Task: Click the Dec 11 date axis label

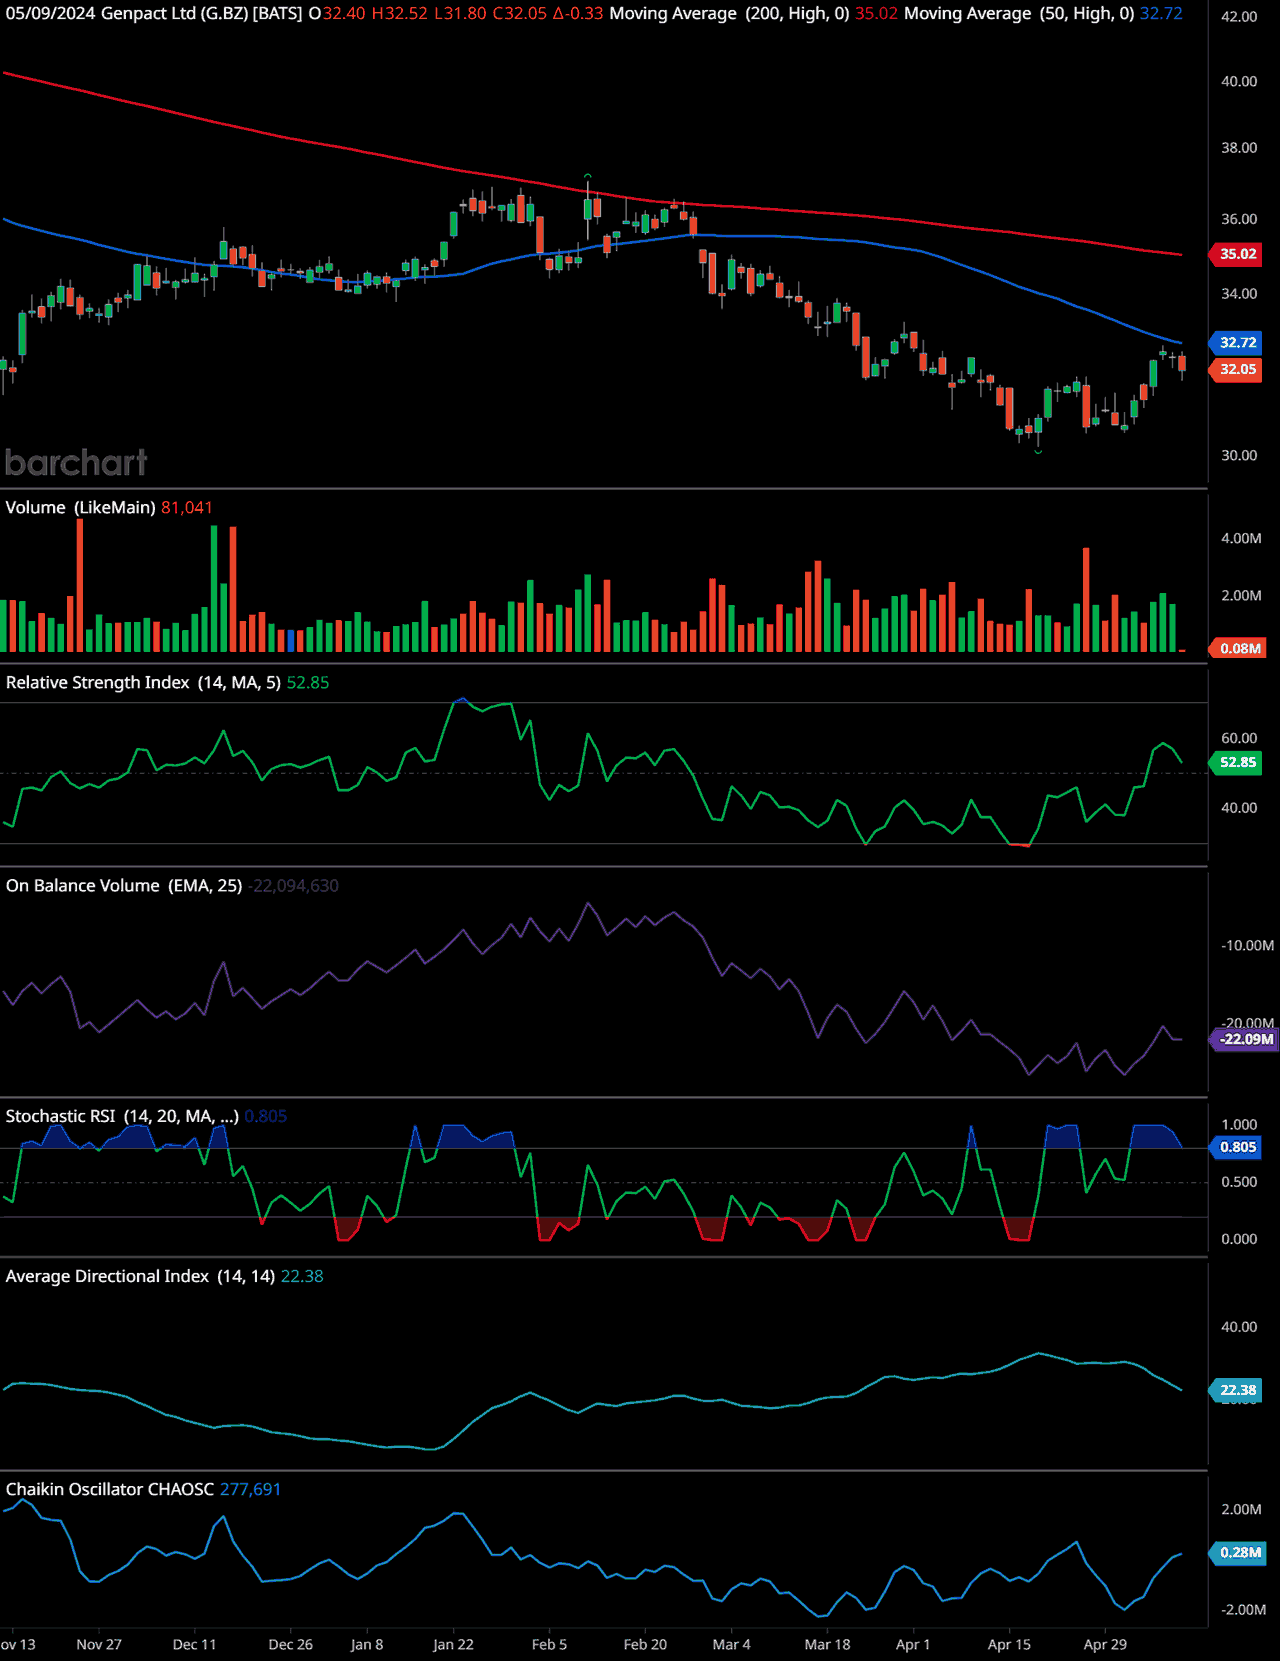Action: [x=194, y=1645]
